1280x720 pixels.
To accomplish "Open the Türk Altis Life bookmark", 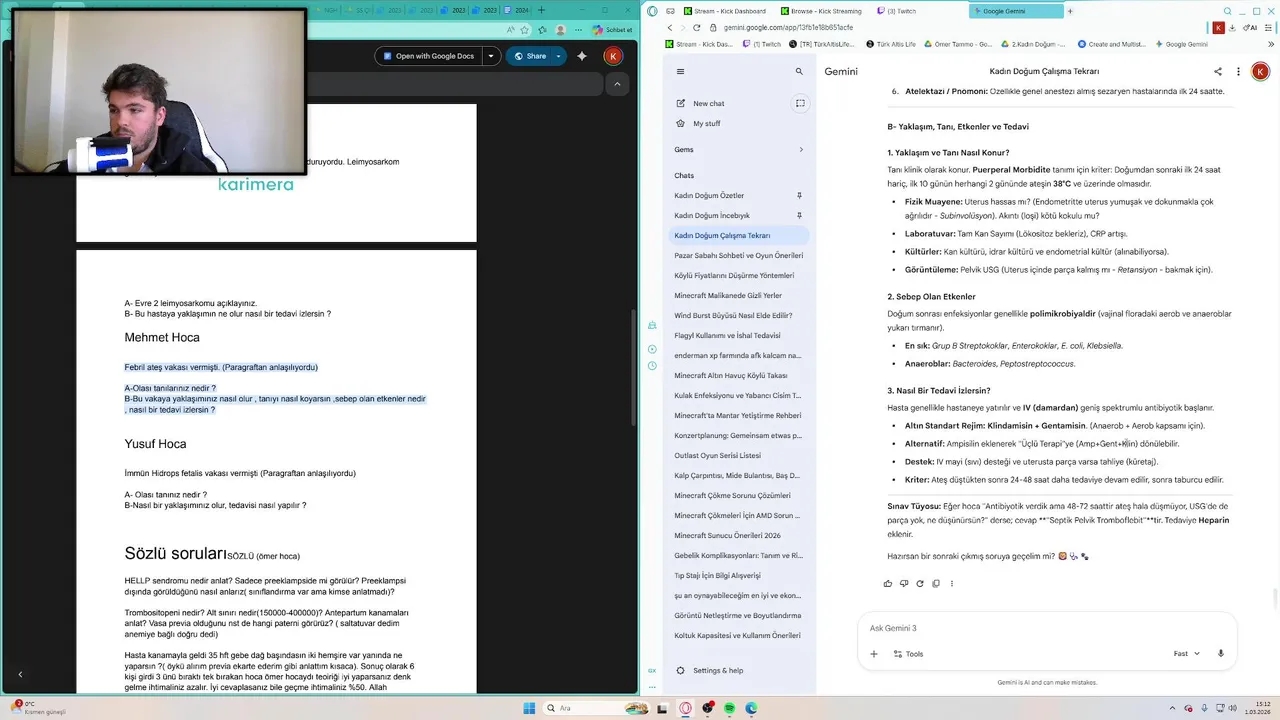I will pos(890,44).
